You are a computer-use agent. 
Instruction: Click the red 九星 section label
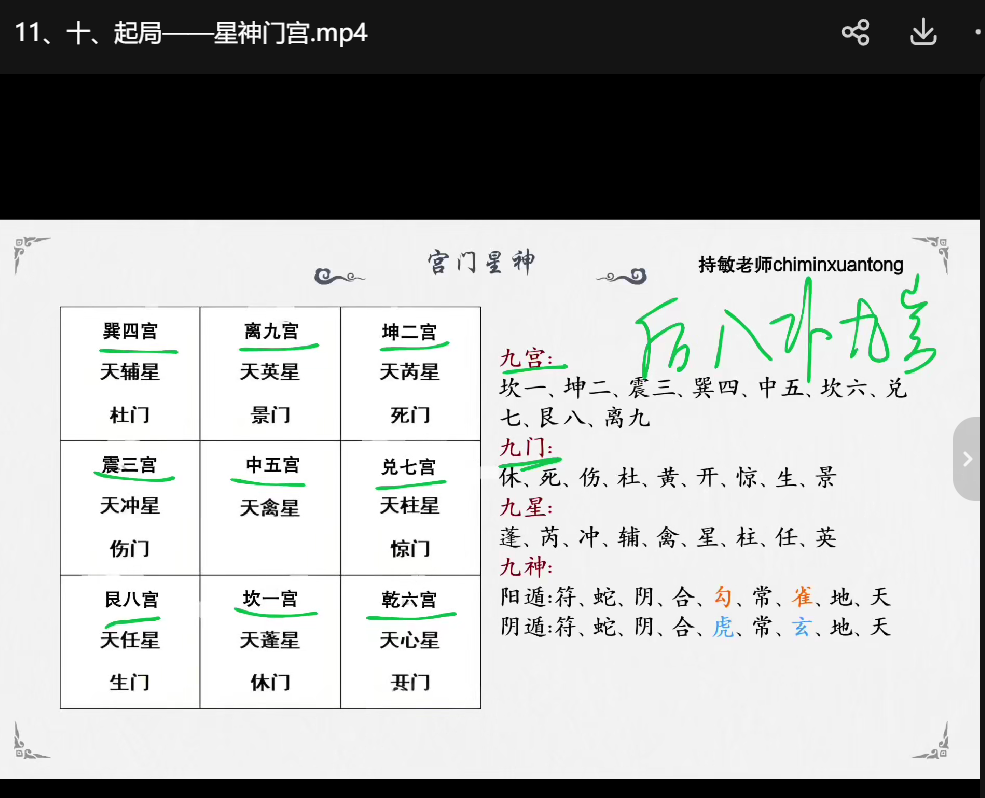[525, 507]
